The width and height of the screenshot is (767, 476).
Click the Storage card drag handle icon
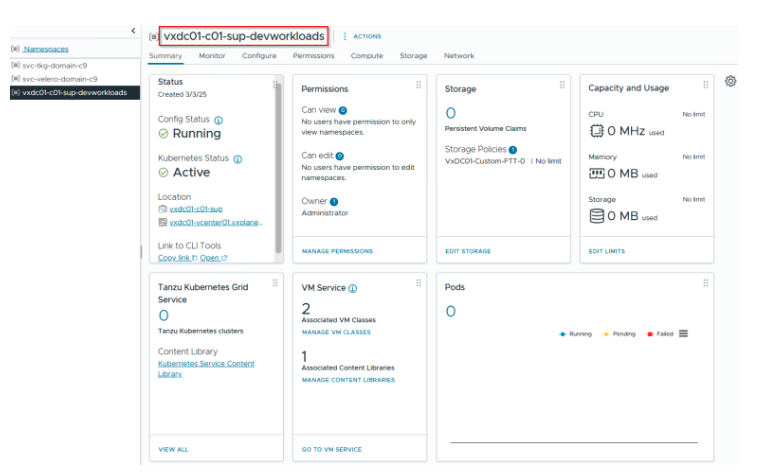click(x=562, y=85)
